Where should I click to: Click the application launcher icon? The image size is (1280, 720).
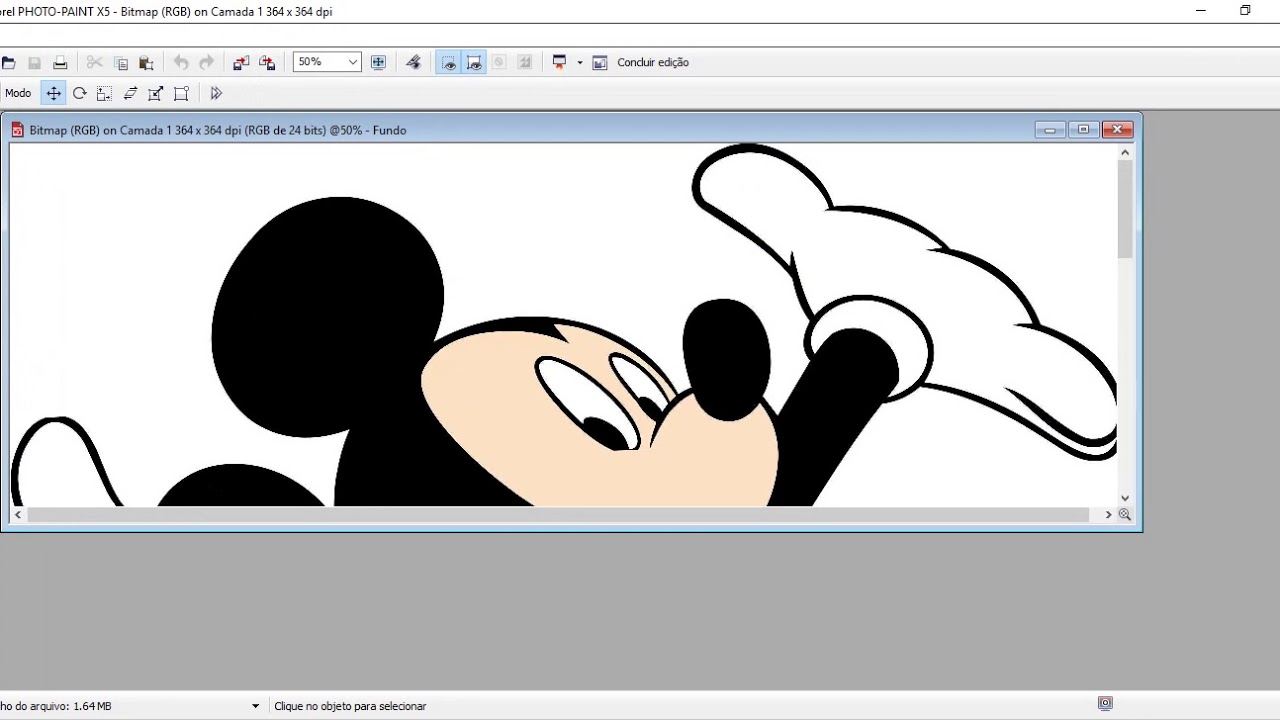pos(559,62)
